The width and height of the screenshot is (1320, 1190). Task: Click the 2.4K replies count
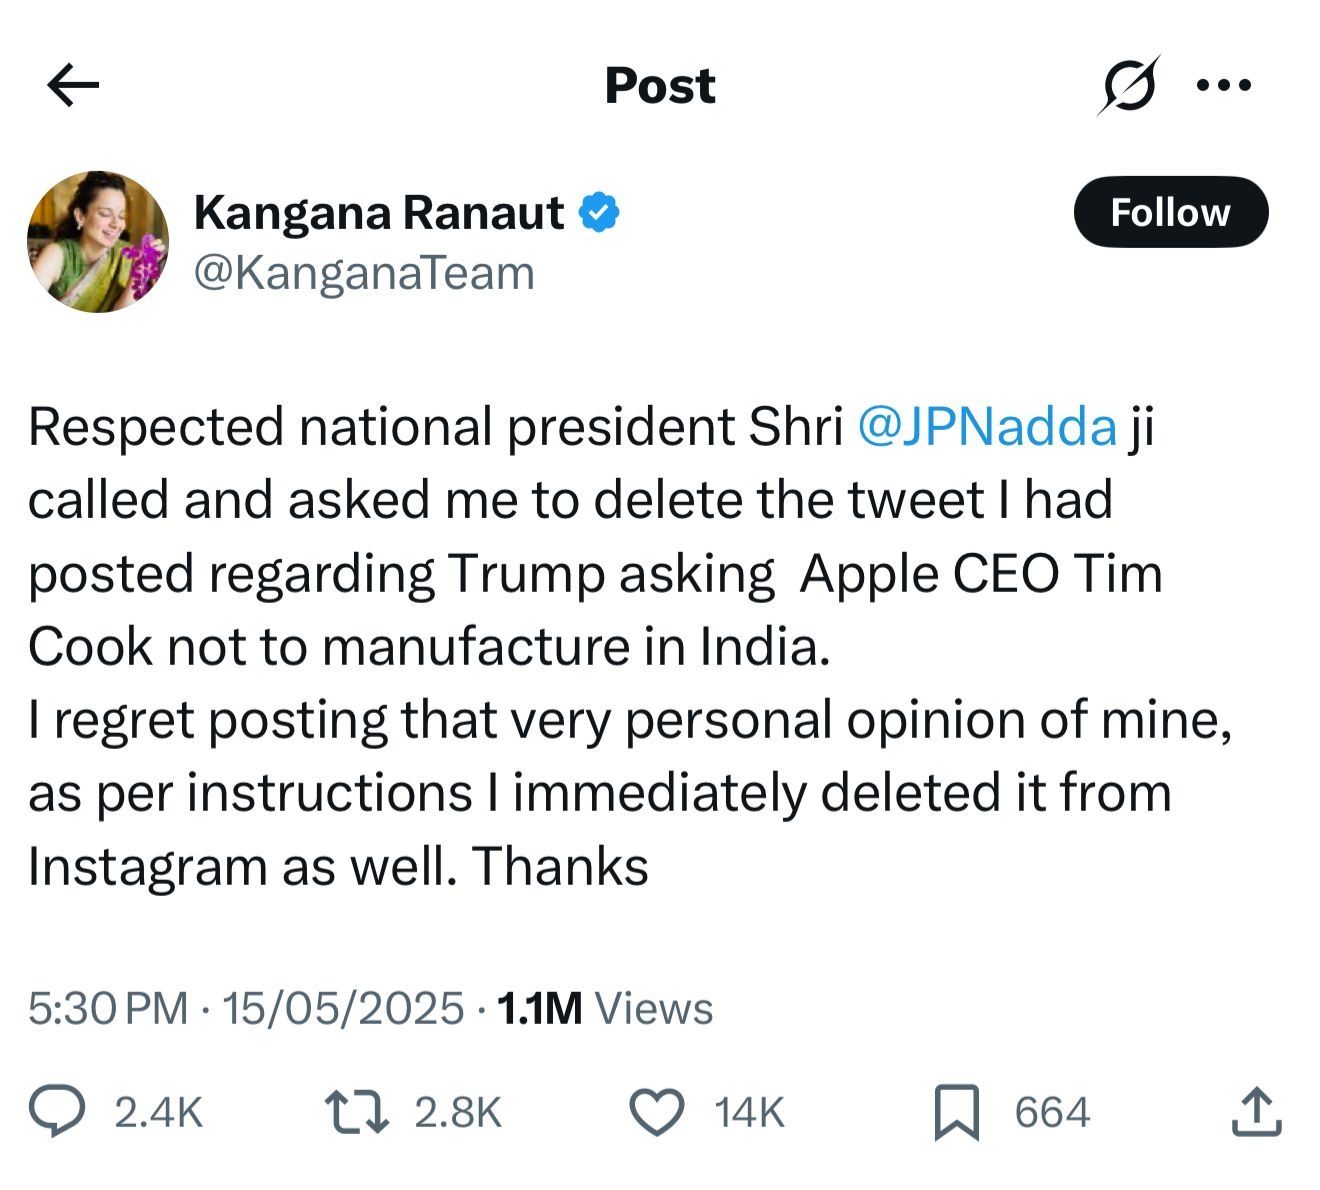[x=158, y=1113]
